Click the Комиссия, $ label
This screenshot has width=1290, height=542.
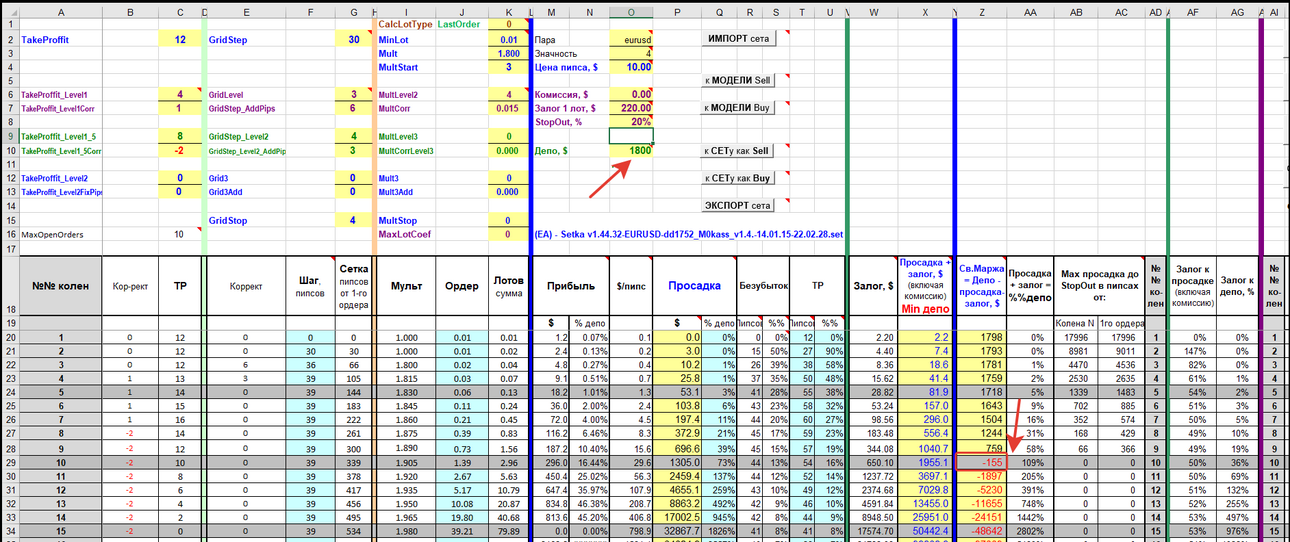coord(564,94)
